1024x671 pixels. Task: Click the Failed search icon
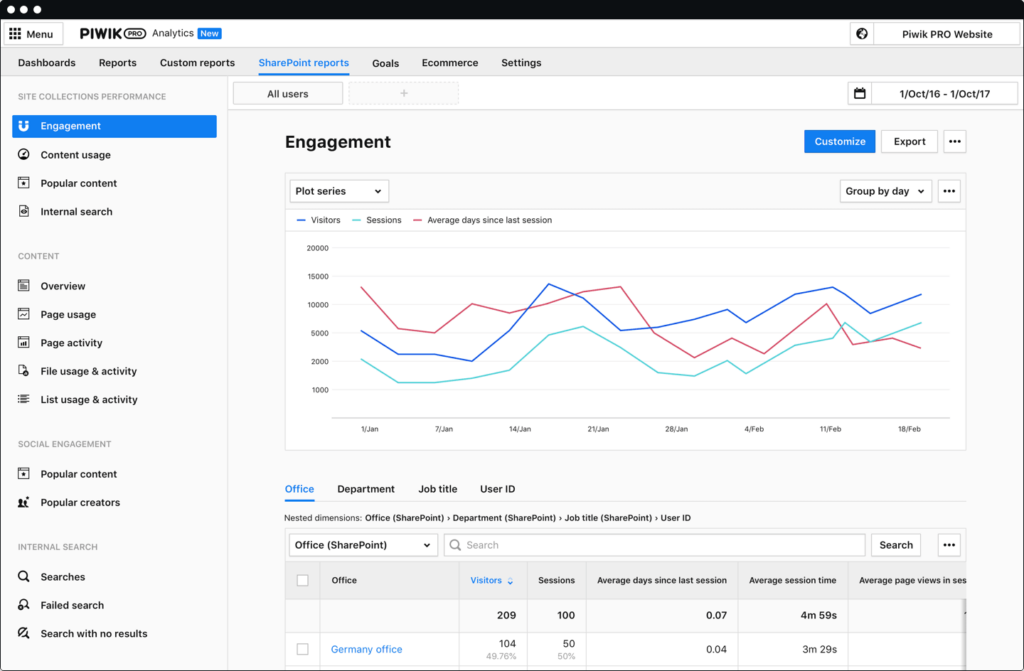click(x=24, y=604)
